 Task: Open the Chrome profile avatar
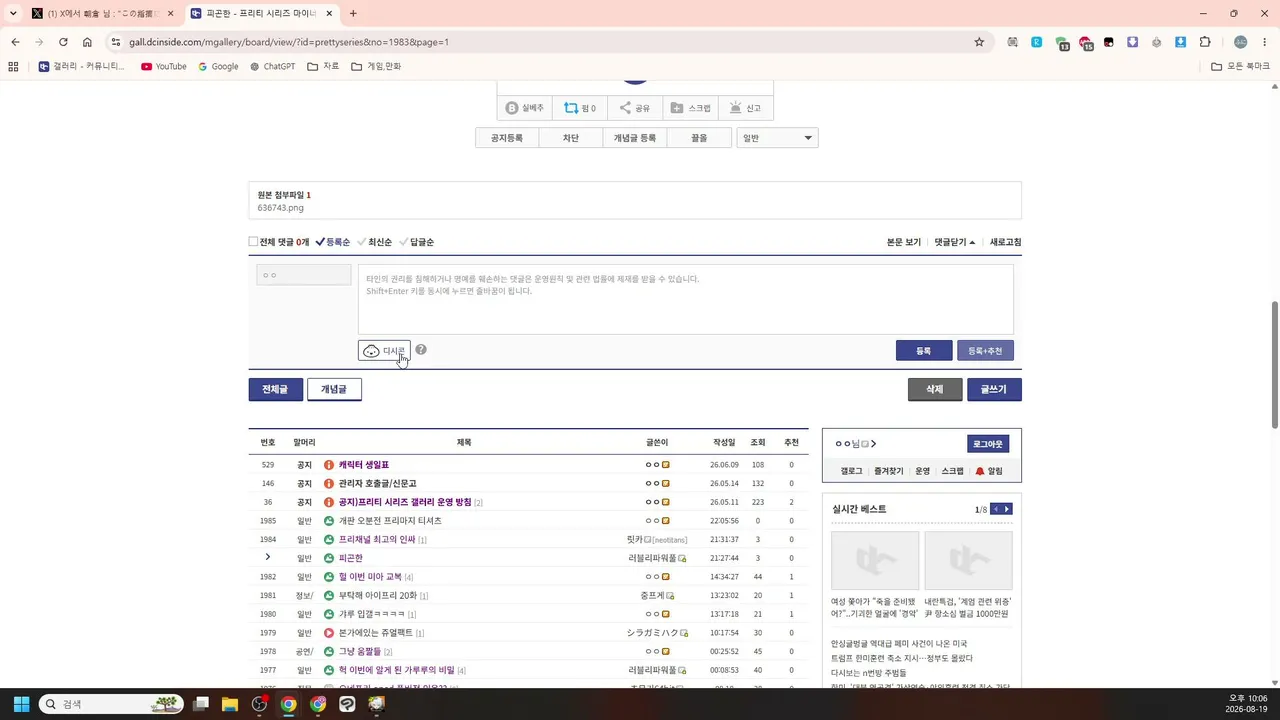(1241, 42)
